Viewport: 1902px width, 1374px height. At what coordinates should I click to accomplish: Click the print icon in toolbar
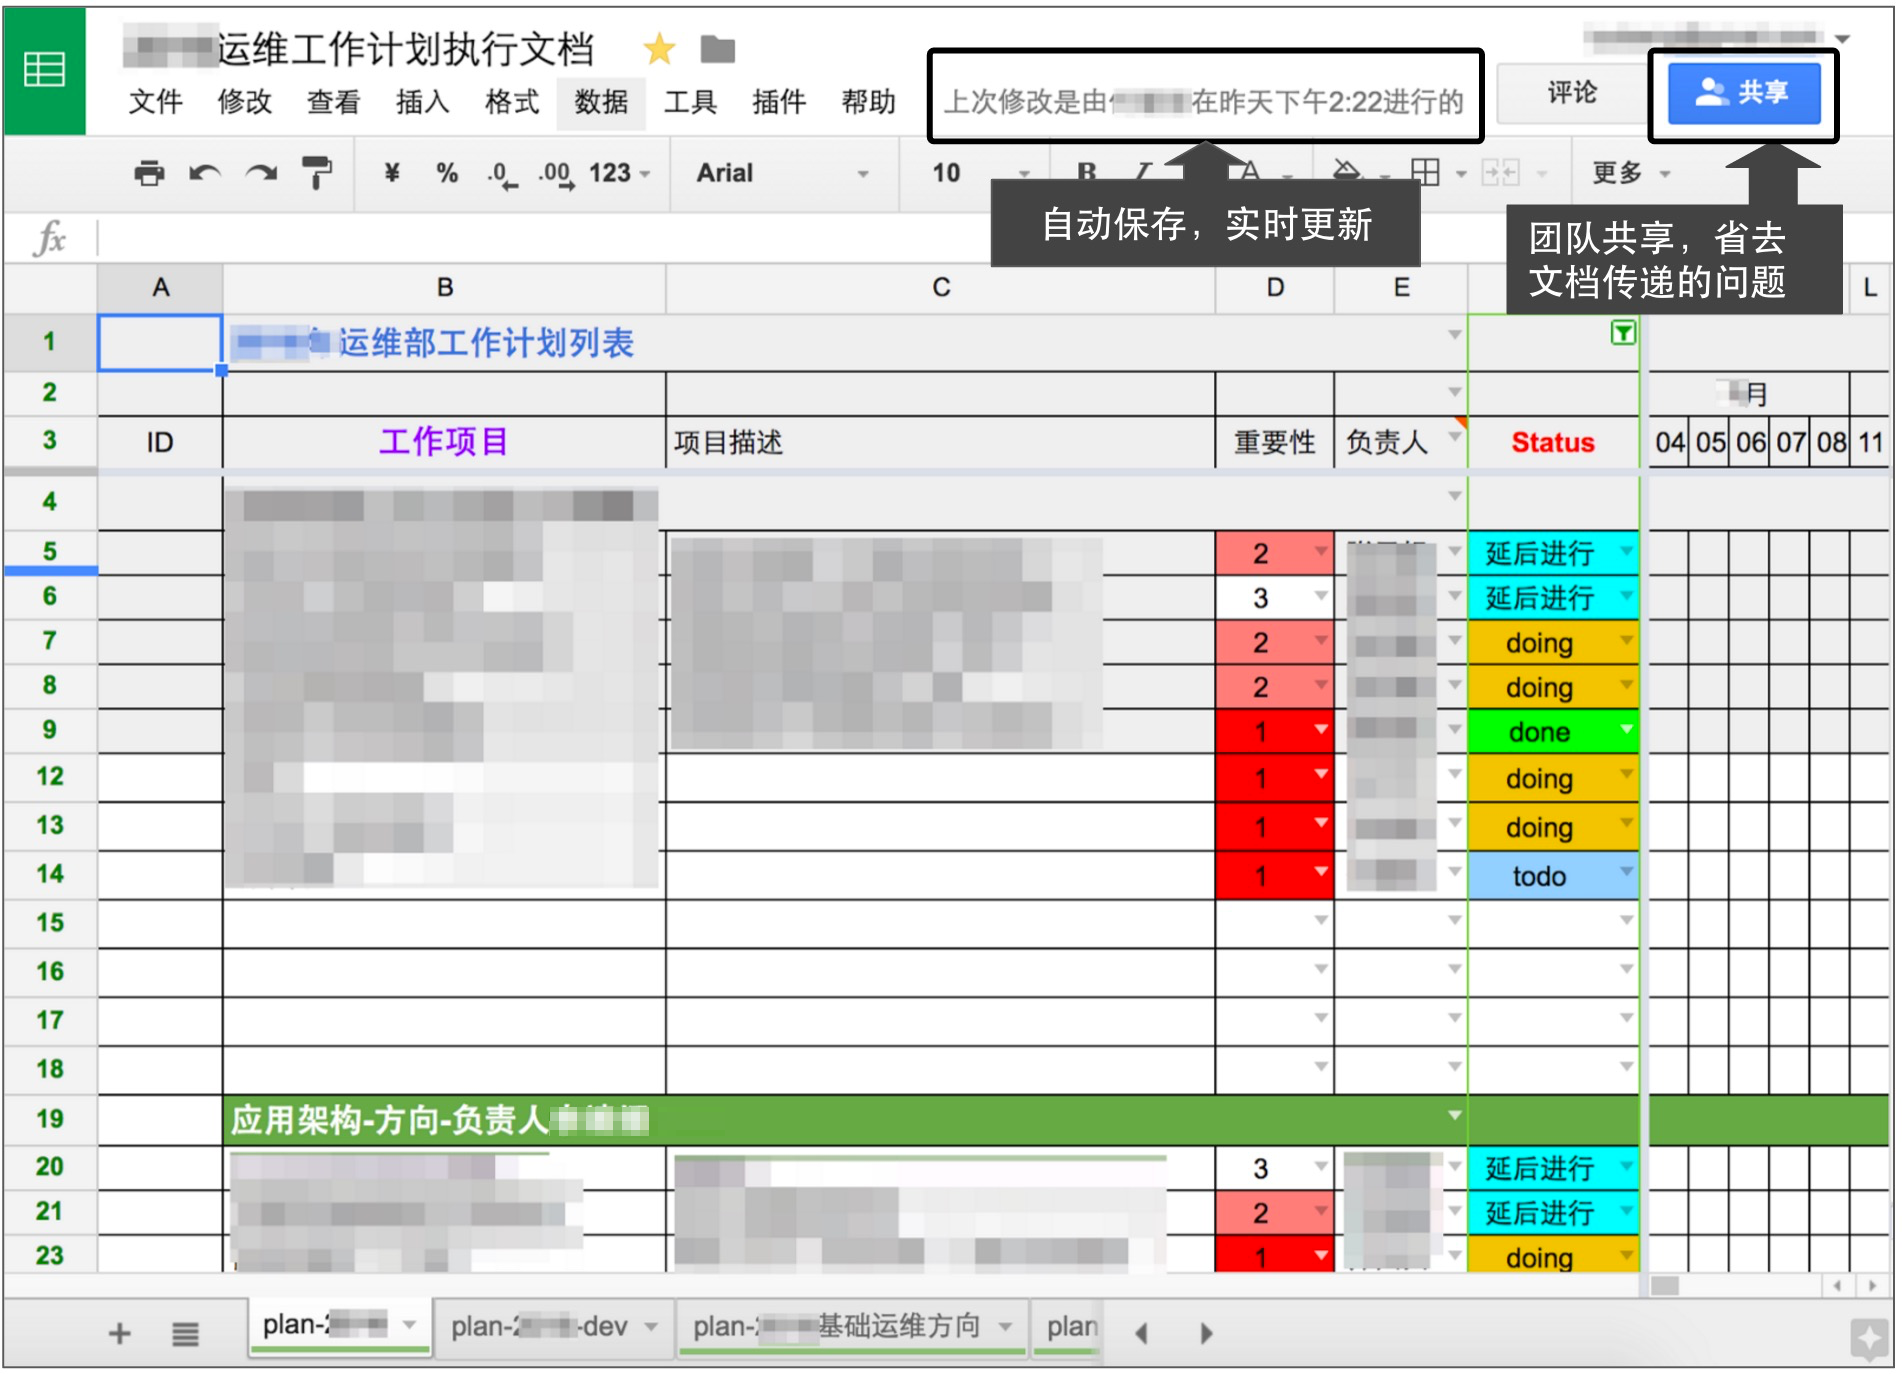149,173
